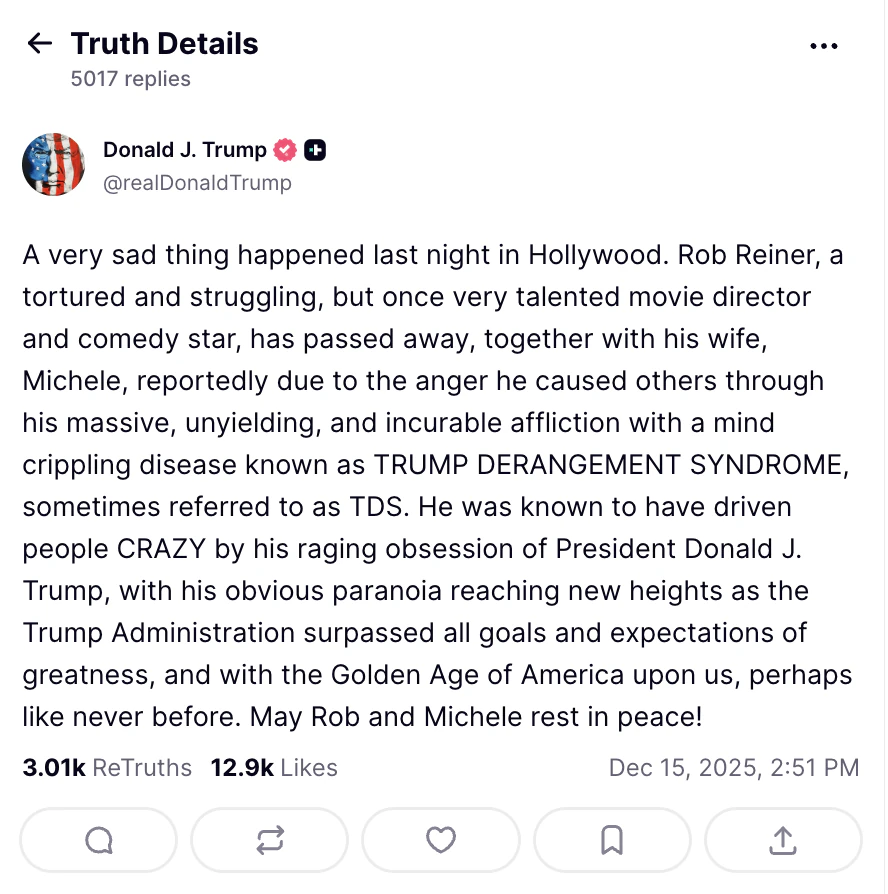Toggle the ReTruth on this post
The height and width of the screenshot is (894, 888).
269,840
